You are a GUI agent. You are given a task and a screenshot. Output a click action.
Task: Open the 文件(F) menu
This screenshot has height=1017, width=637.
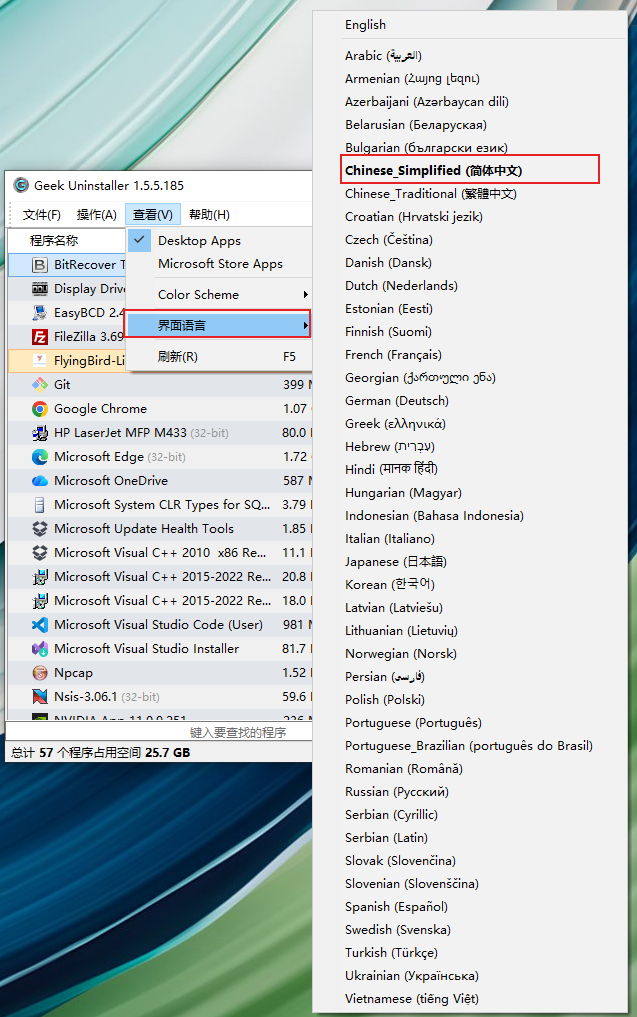(x=42, y=215)
